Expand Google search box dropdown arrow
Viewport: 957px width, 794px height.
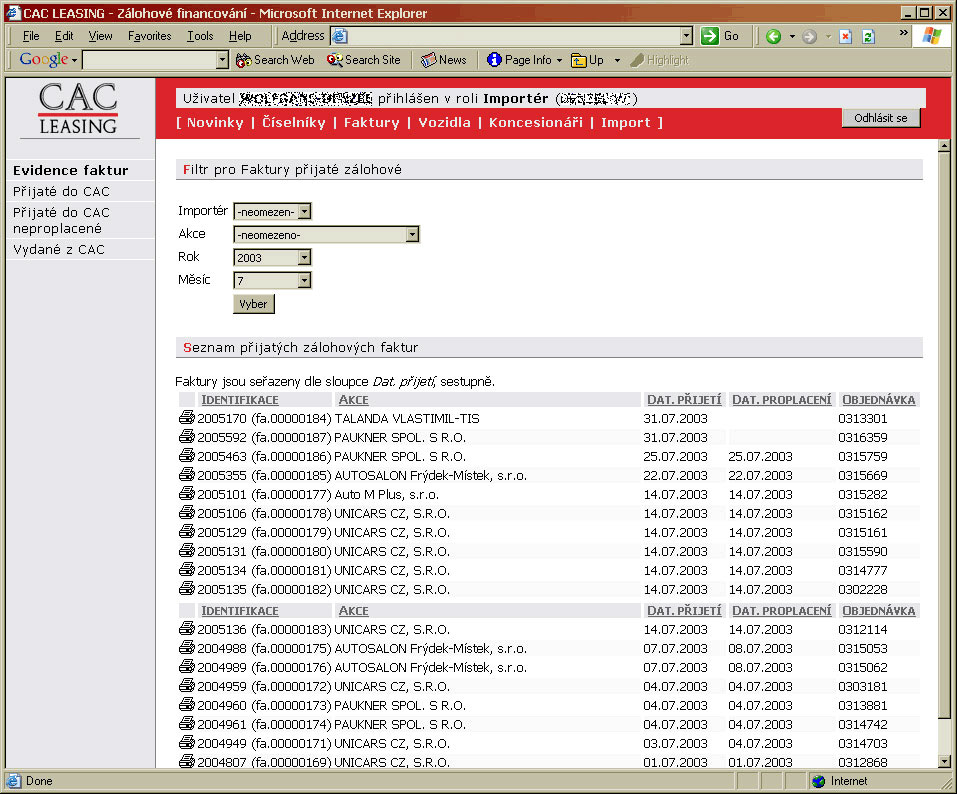pyautogui.click(x=223, y=60)
